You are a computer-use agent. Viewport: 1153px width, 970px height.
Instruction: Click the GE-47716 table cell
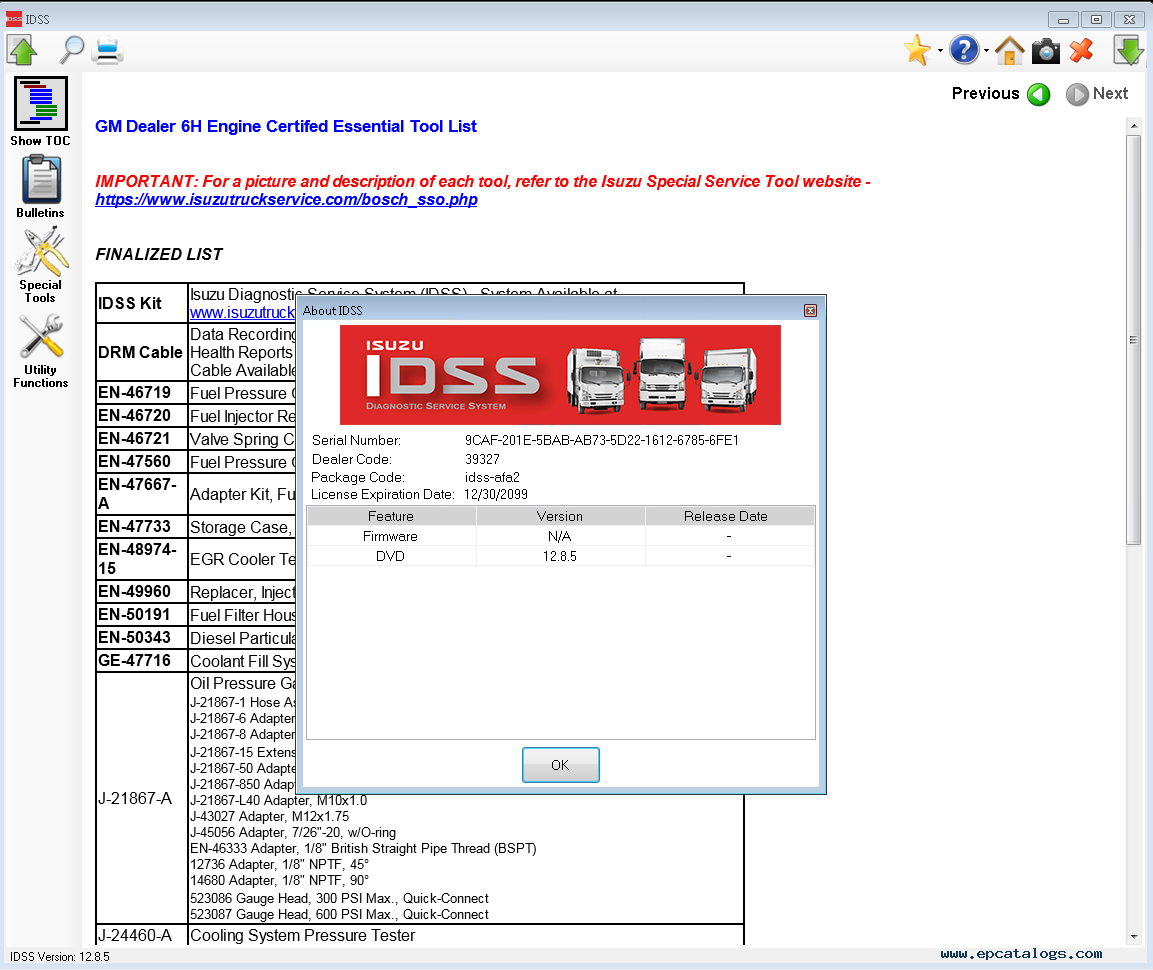pyautogui.click(x=142, y=660)
